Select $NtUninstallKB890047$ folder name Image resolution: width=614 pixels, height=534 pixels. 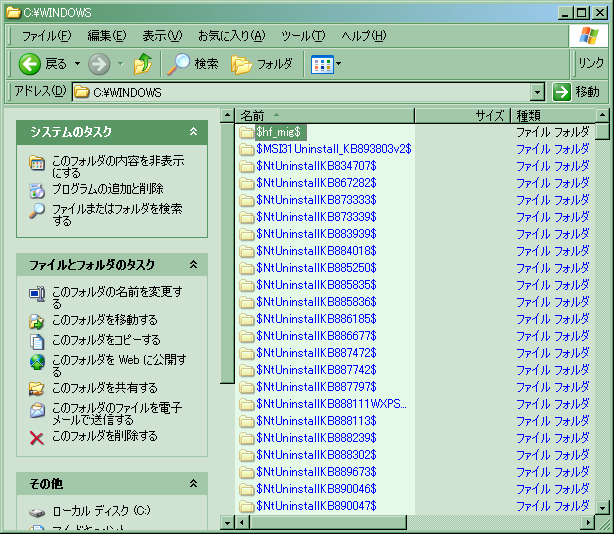click(x=316, y=506)
